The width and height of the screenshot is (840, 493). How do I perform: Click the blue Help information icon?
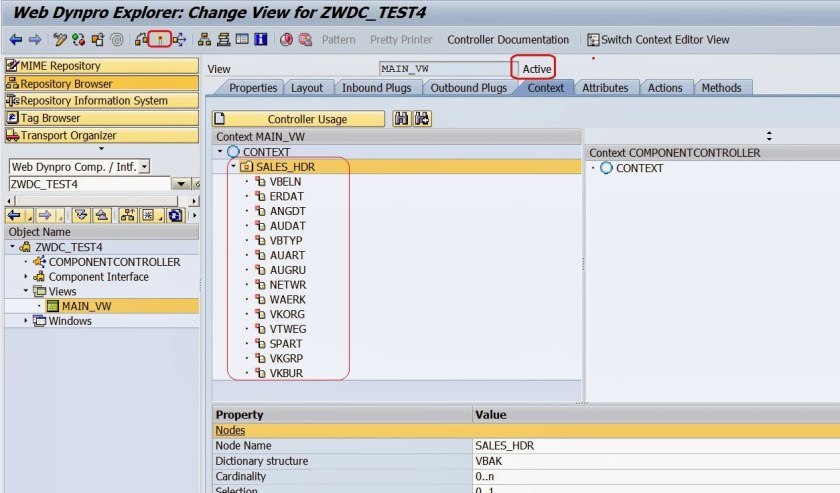261,40
